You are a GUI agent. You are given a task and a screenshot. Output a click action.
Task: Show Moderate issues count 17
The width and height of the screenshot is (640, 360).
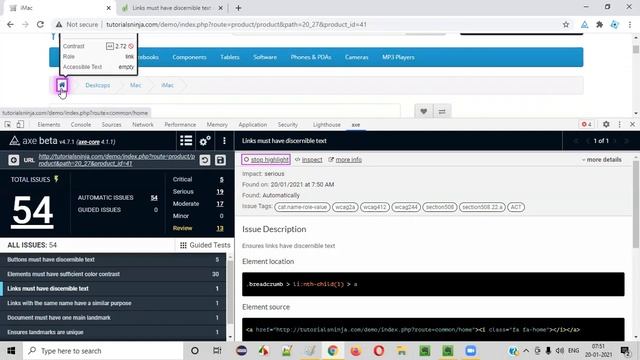pos(220,204)
